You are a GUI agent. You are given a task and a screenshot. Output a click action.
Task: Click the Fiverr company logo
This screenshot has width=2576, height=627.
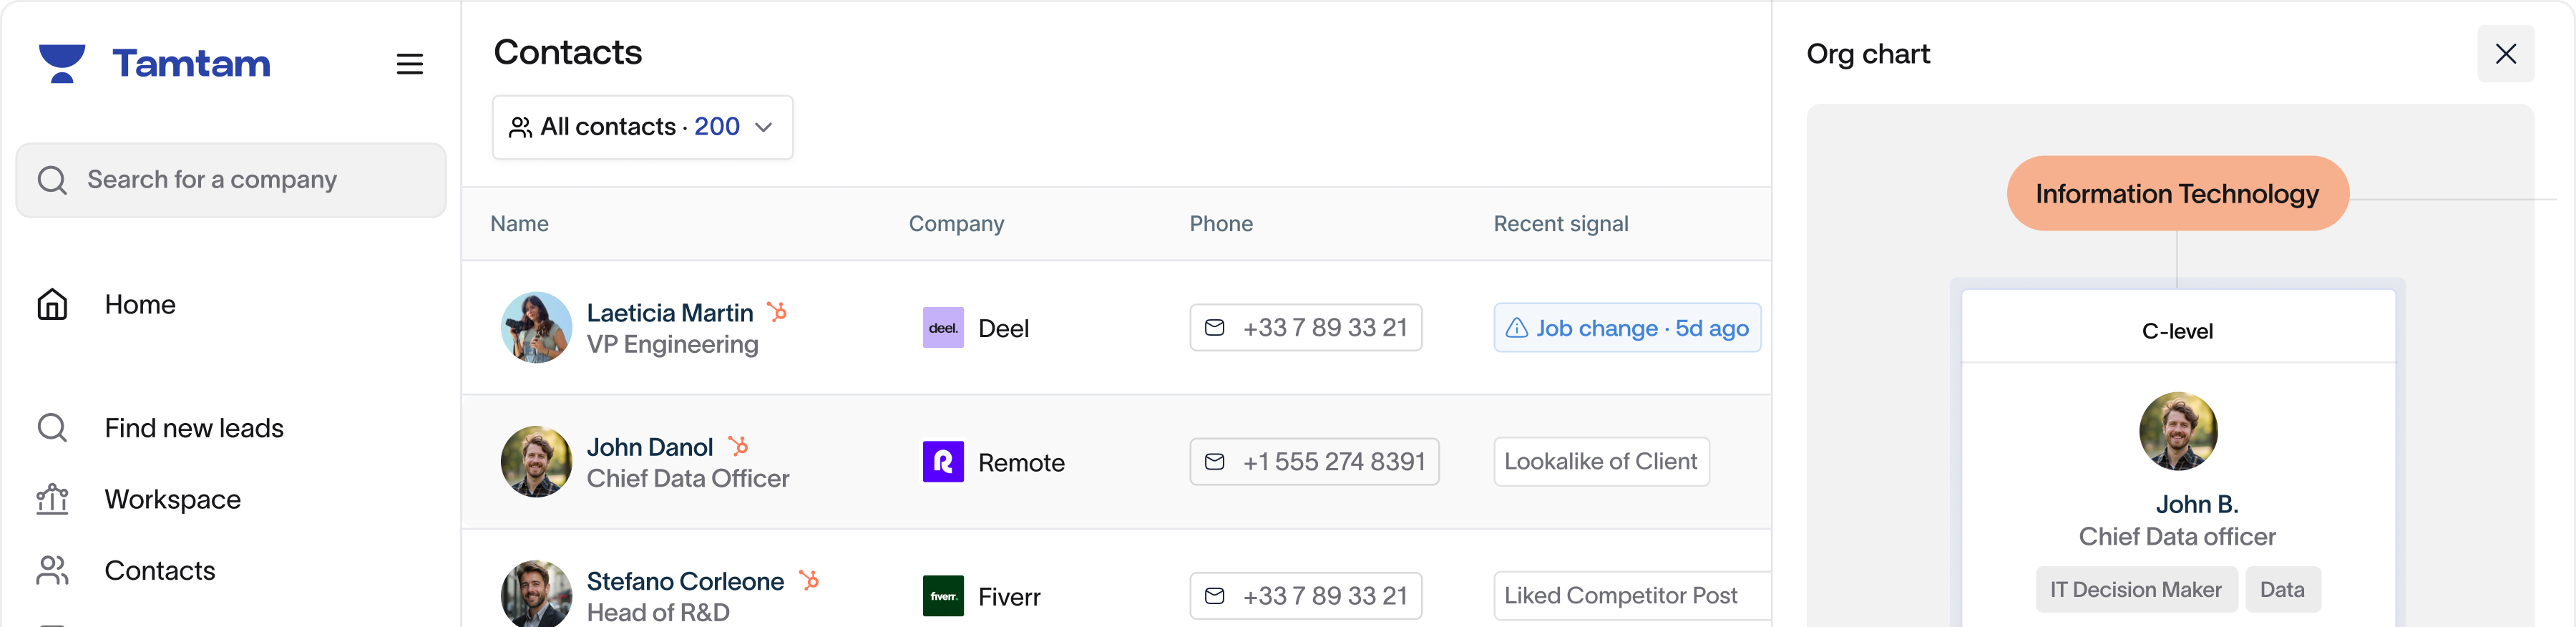(x=942, y=596)
